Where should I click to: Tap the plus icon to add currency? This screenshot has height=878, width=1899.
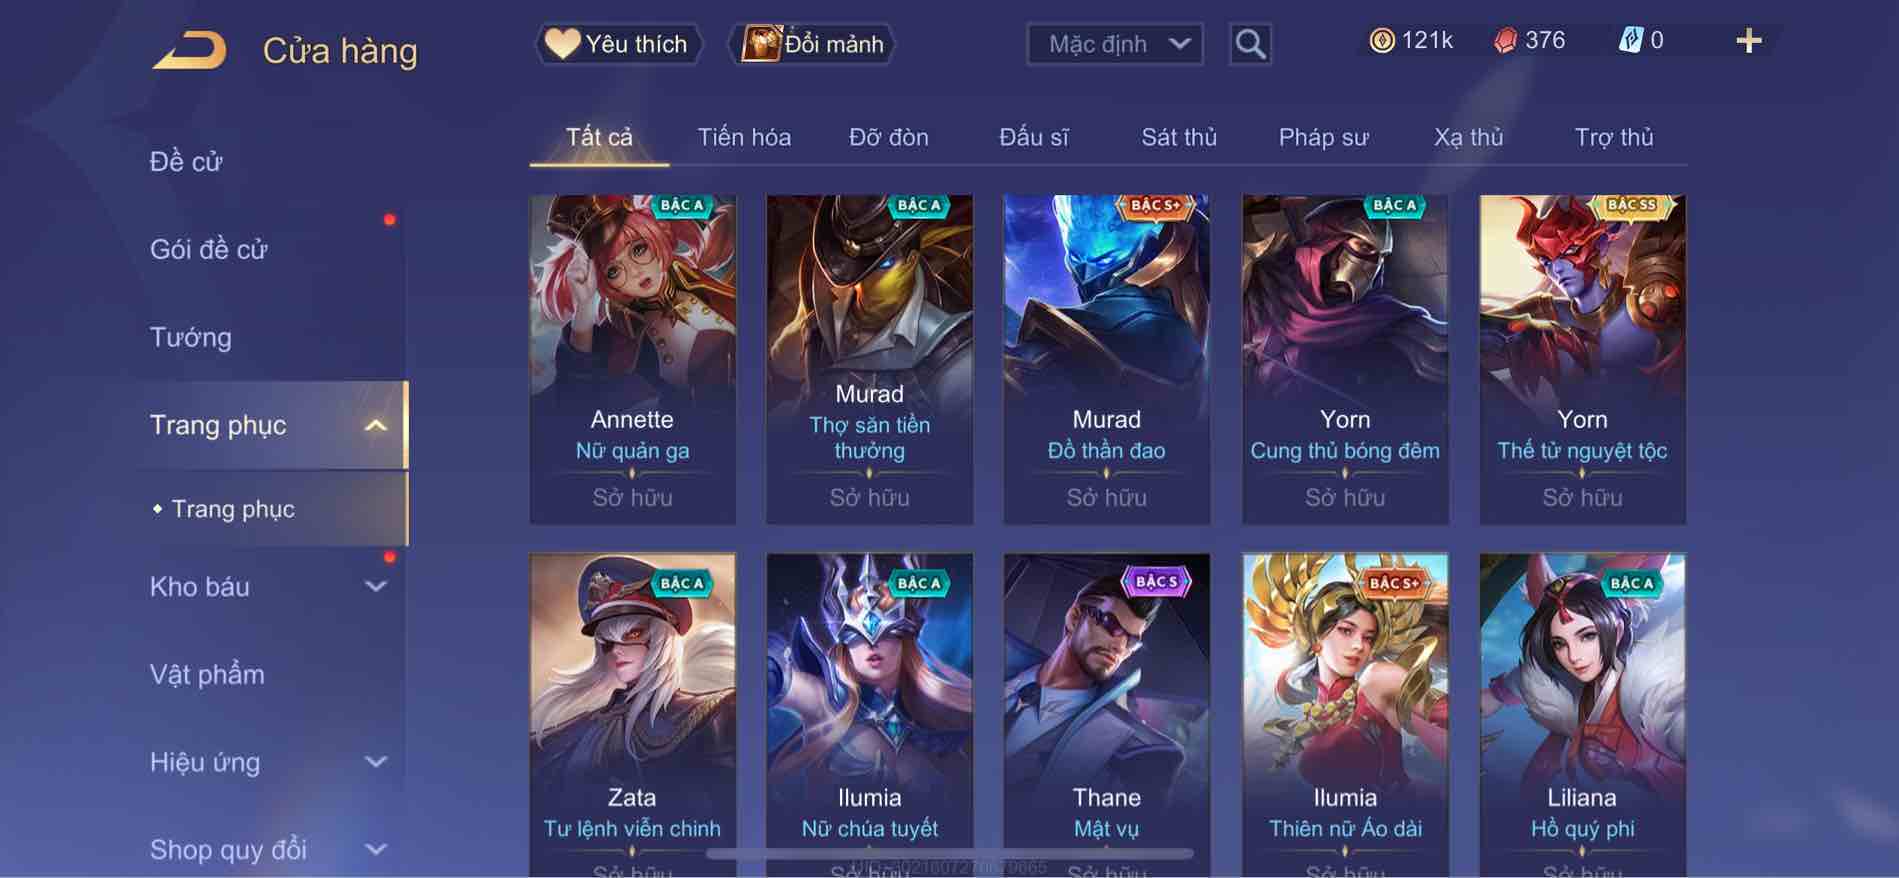tap(1748, 41)
